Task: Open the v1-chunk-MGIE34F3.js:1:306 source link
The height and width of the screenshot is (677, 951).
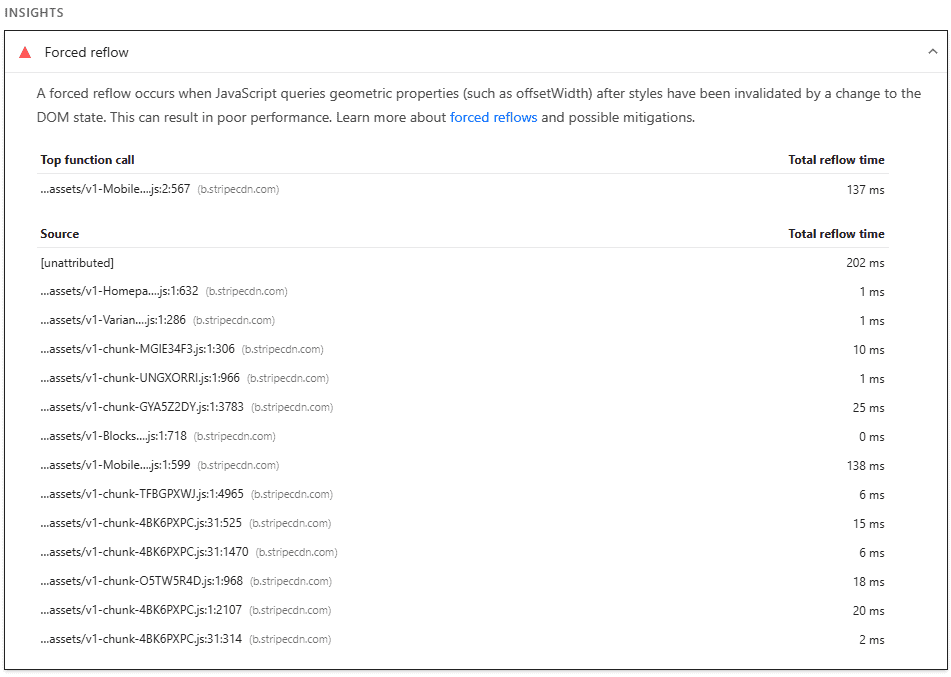Action: pyautogui.click(x=137, y=350)
